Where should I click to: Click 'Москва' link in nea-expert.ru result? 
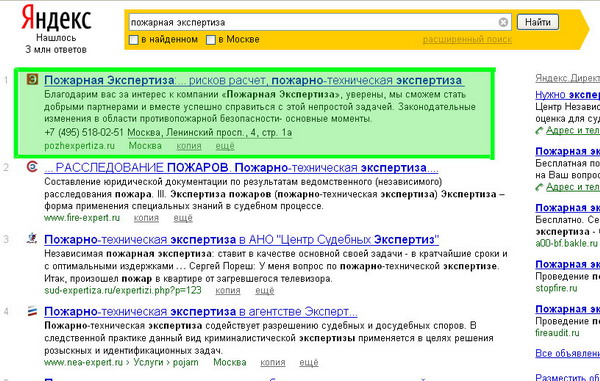230,362
